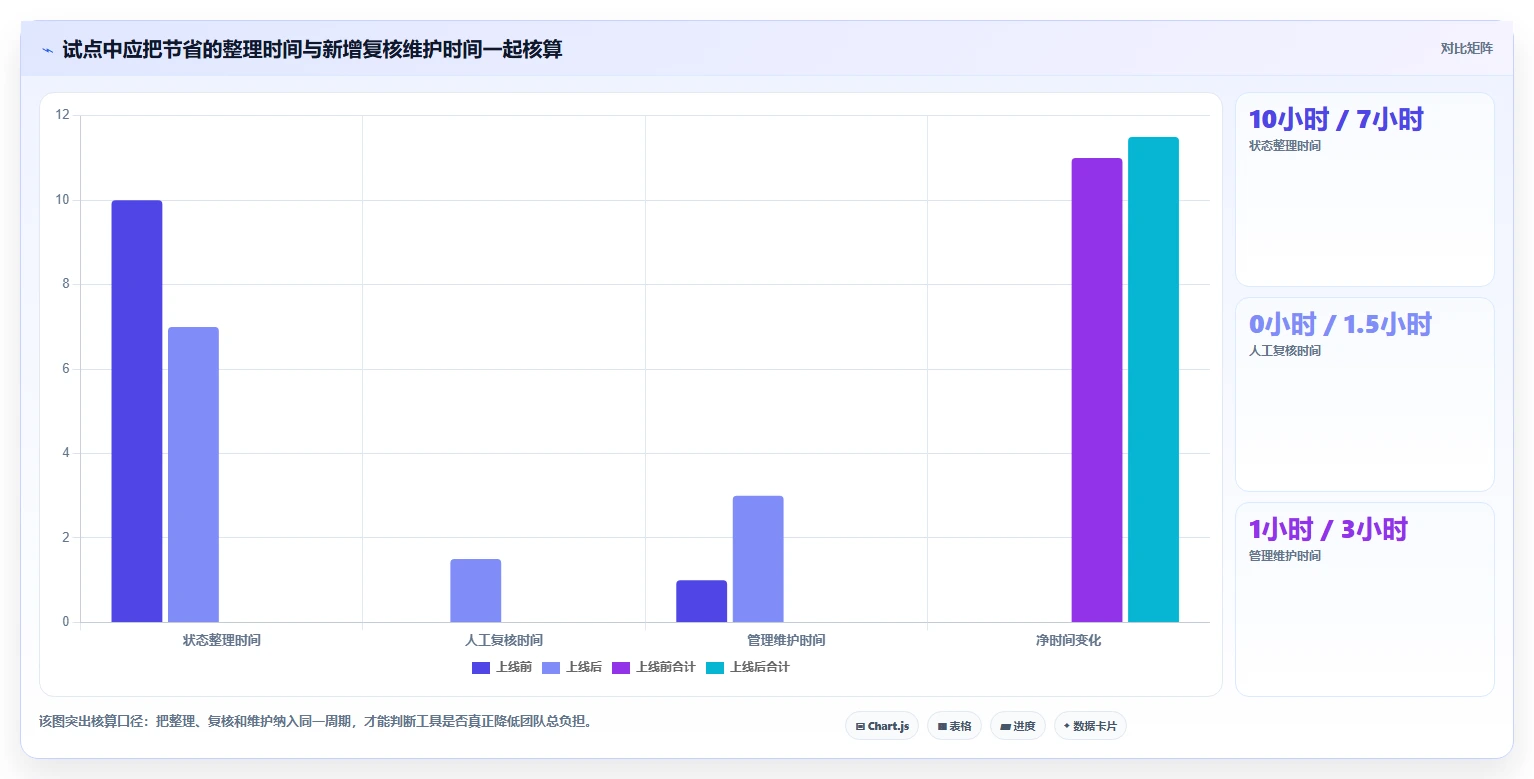Click the teal 上线后合计 bar
The image size is (1534, 779).
point(1153,379)
